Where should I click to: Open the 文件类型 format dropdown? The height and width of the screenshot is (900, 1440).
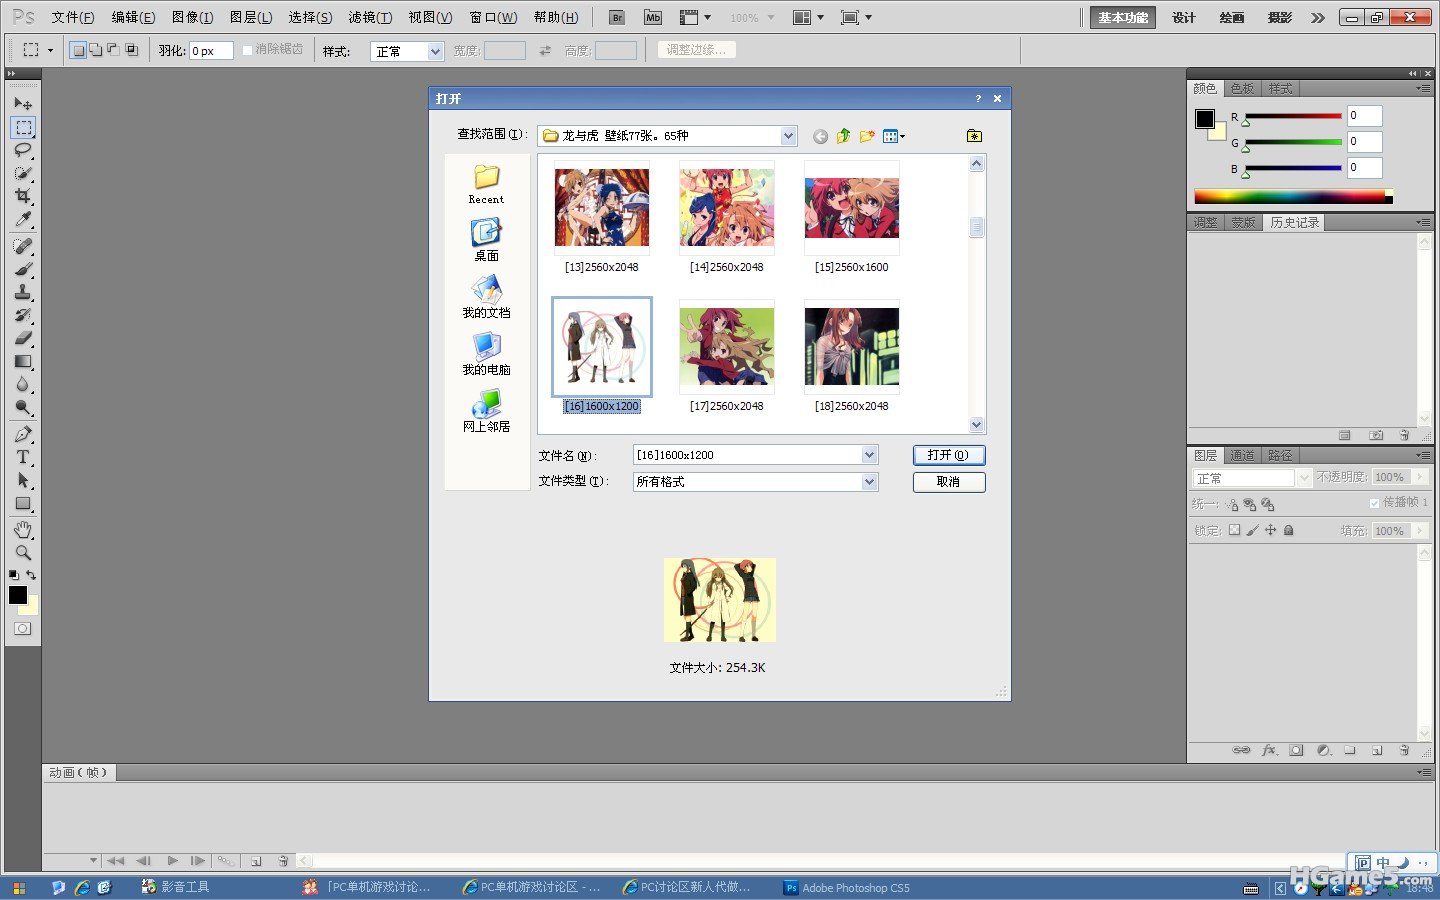click(869, 482)
